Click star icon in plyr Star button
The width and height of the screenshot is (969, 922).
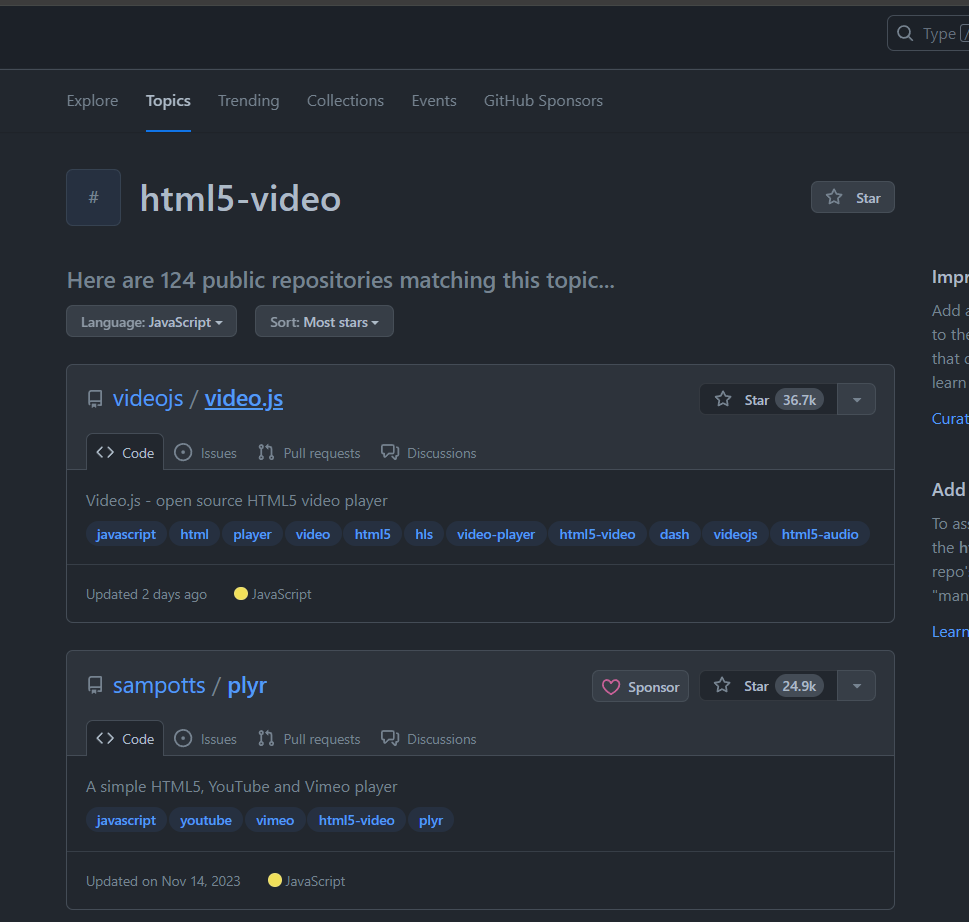coord(722,685)
